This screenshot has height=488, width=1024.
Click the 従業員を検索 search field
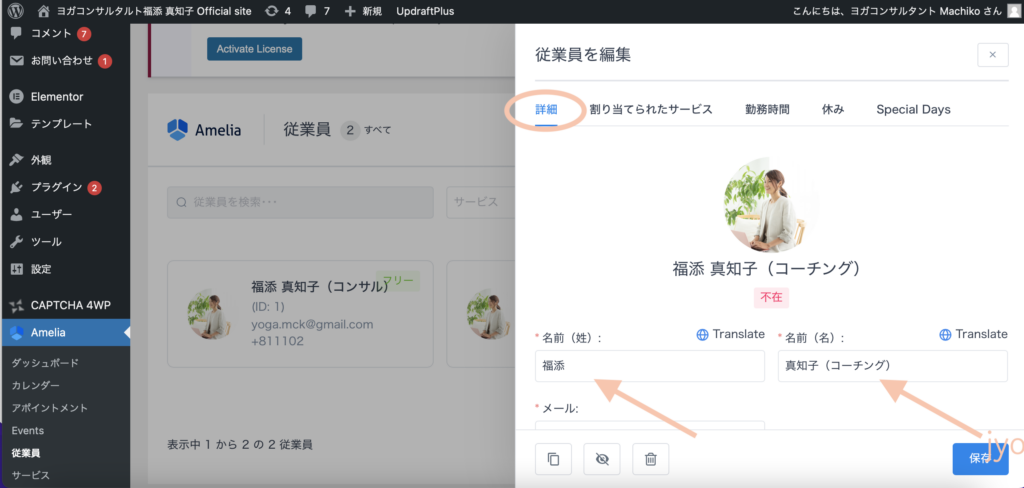pos(300,202)
